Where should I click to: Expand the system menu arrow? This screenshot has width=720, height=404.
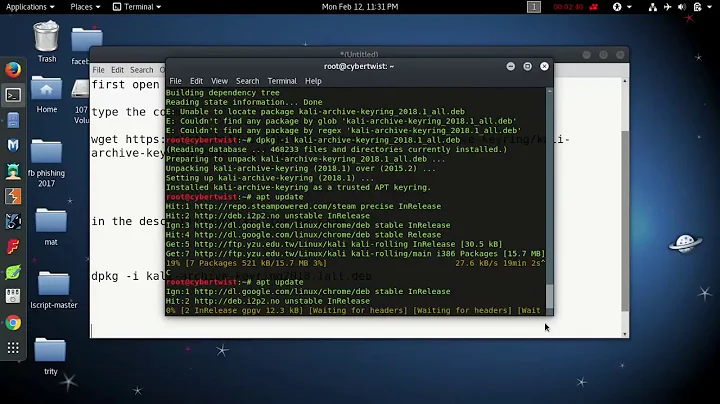[x=710, y=7]
